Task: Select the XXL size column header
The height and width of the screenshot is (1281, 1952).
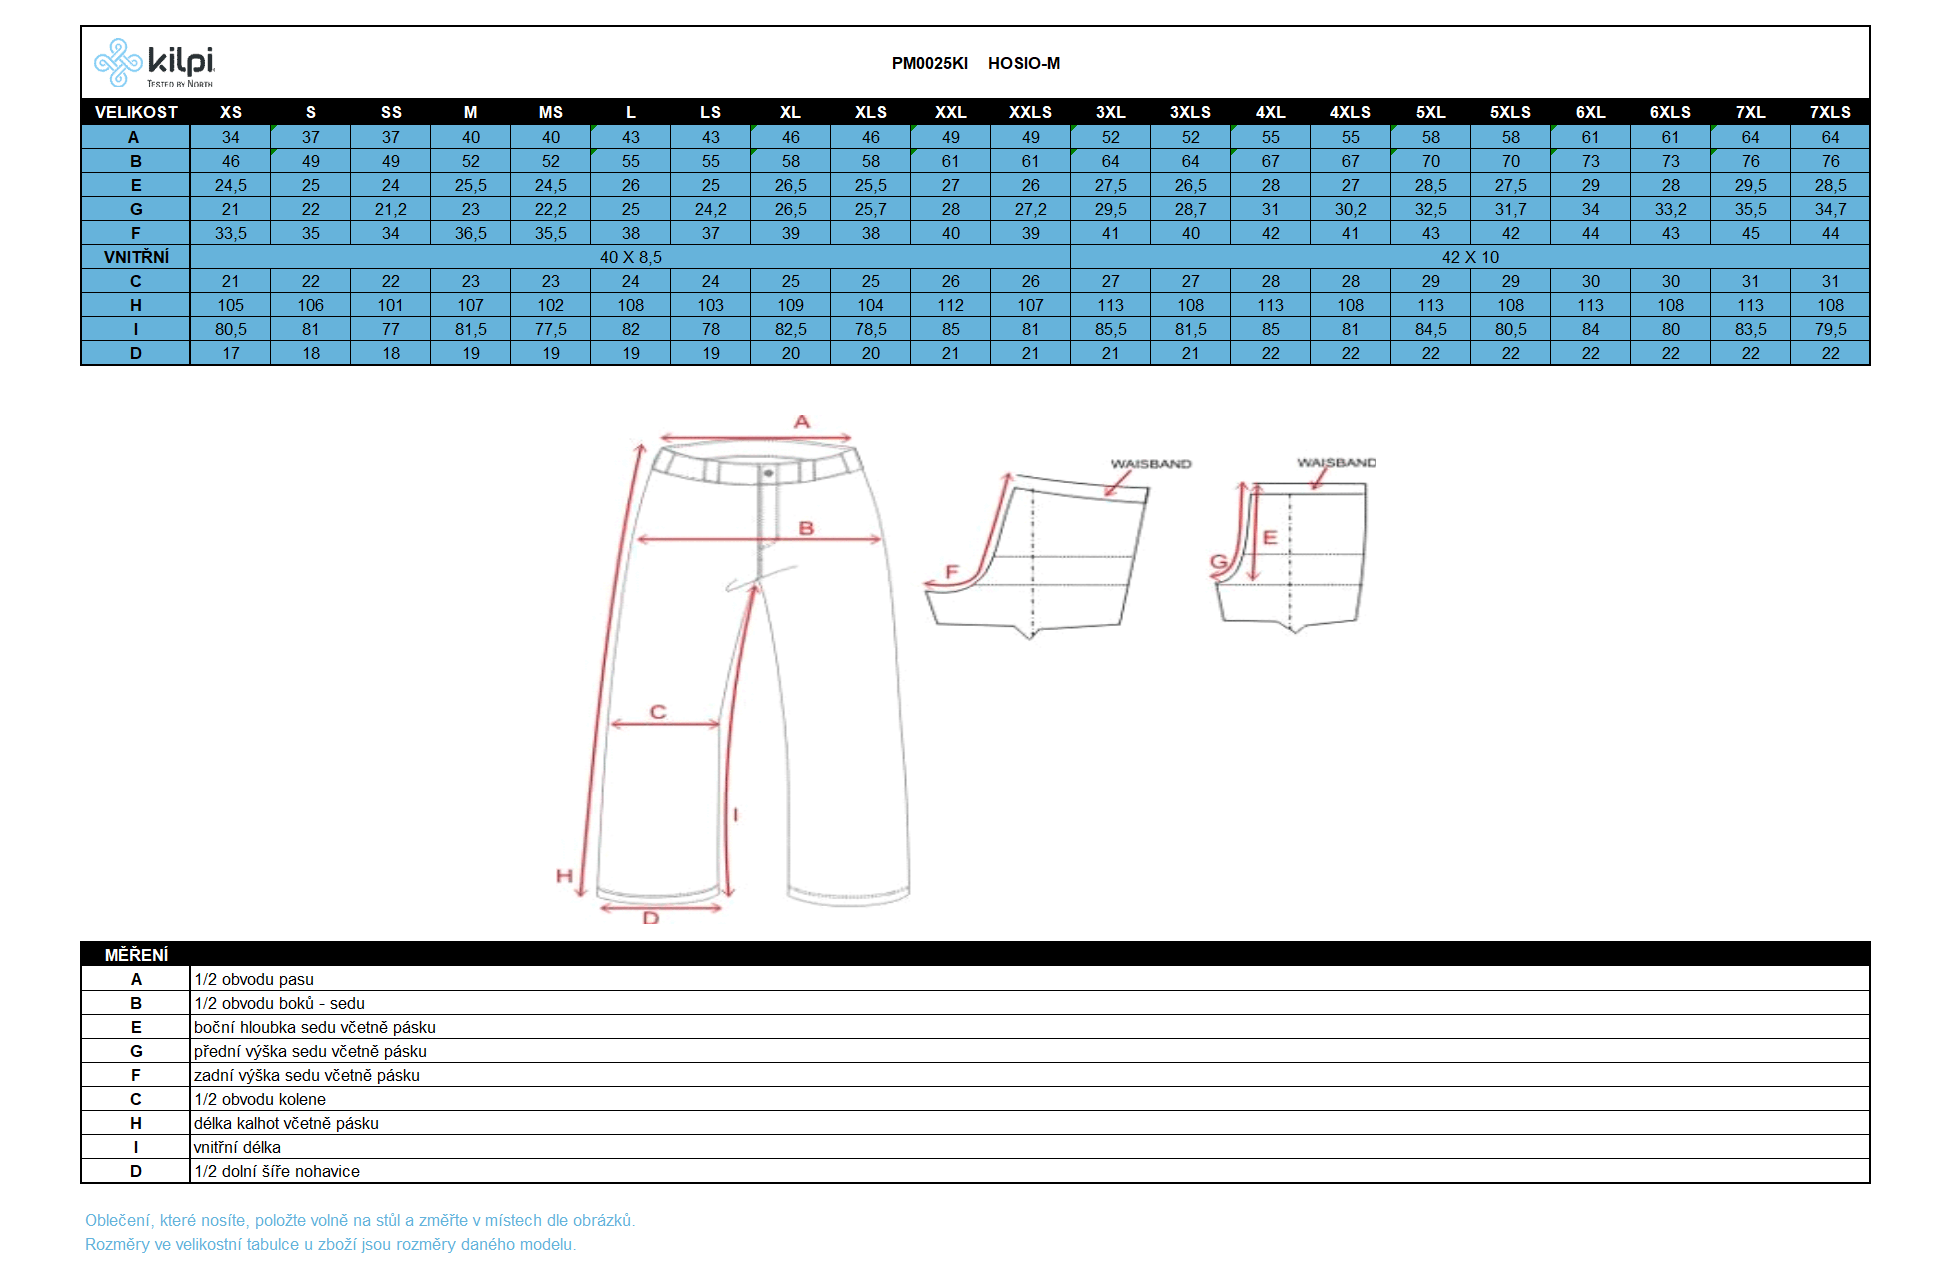Action: [x=950, y=112]
